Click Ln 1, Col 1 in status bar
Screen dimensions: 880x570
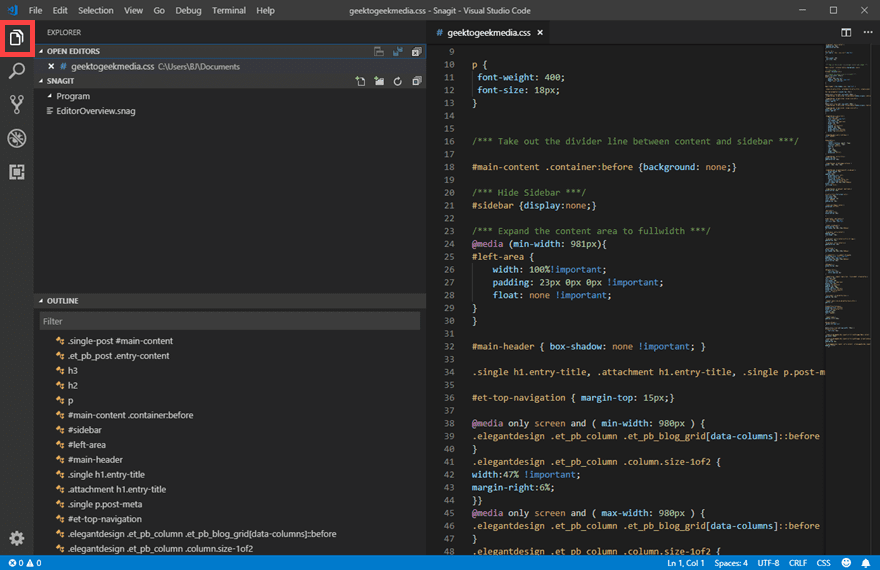click(685, 563)
